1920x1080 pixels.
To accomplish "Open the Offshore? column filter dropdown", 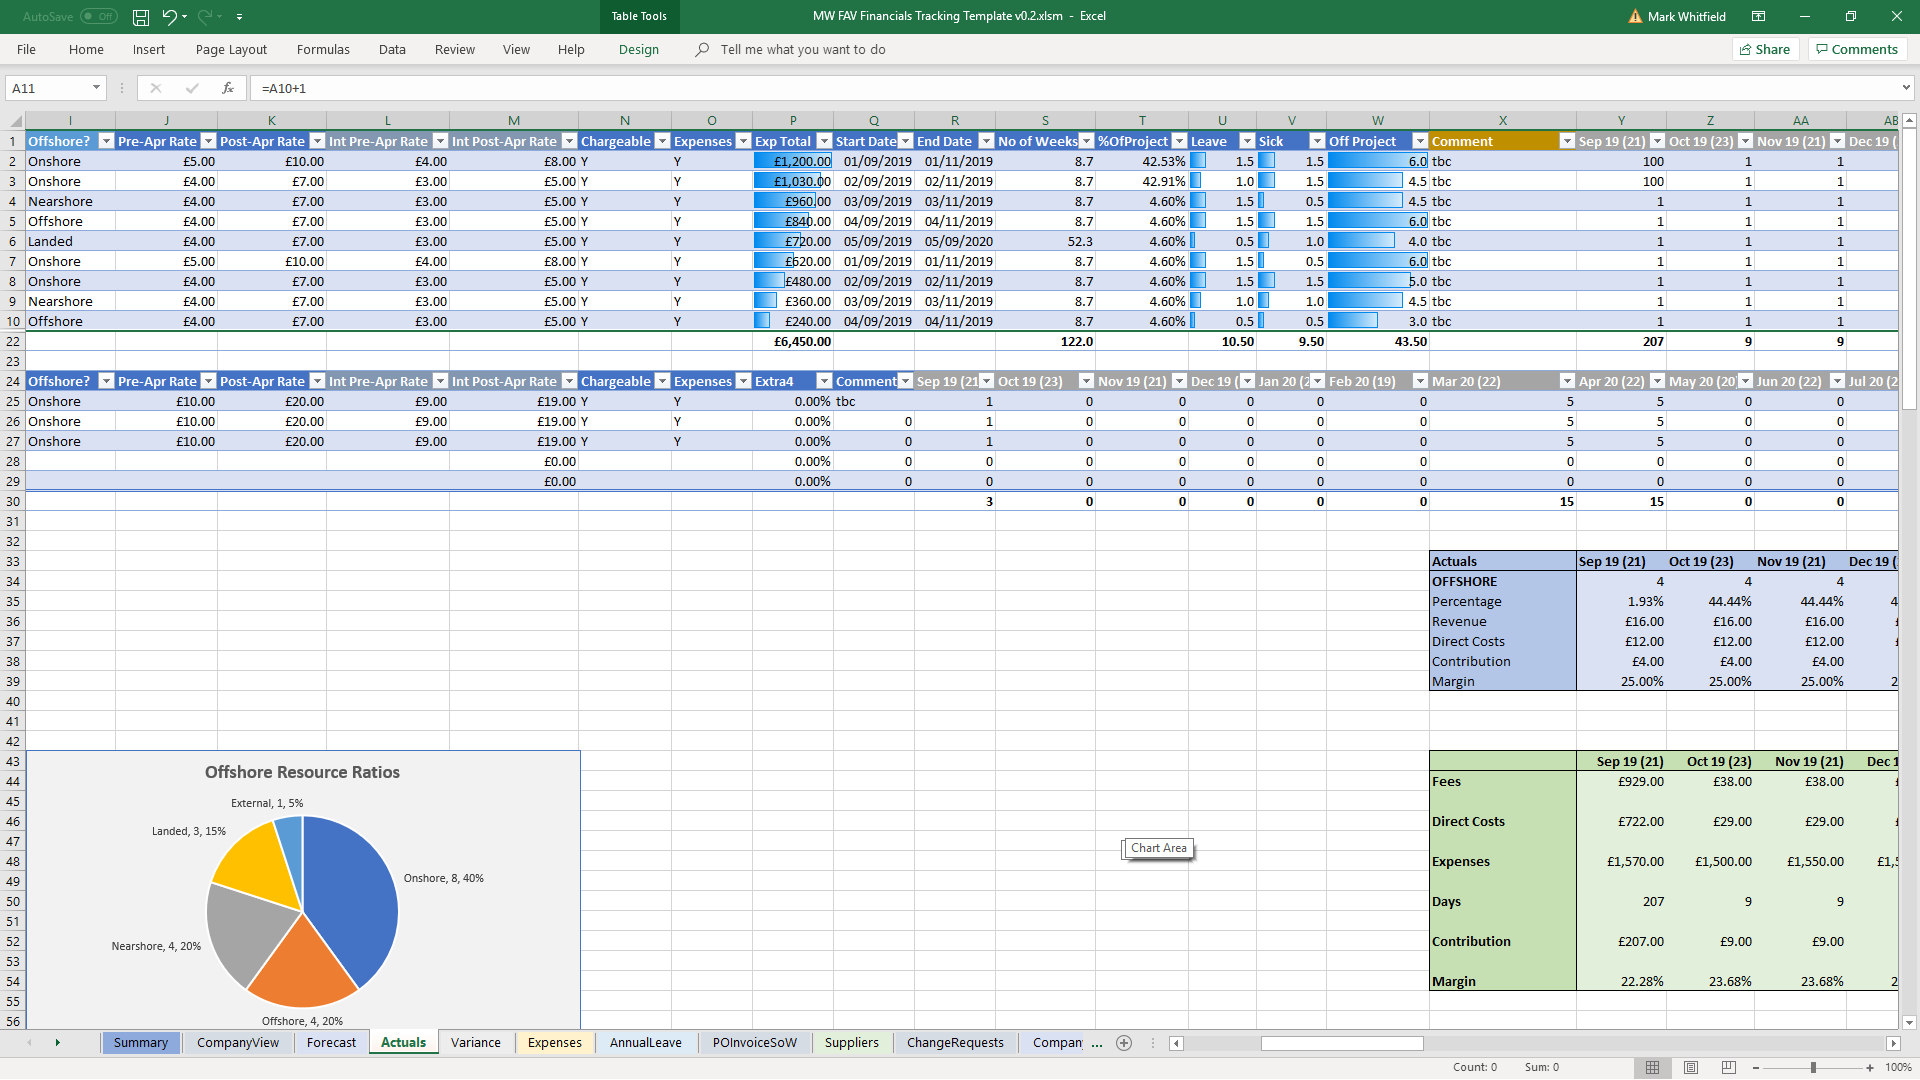I will point(106,141).
